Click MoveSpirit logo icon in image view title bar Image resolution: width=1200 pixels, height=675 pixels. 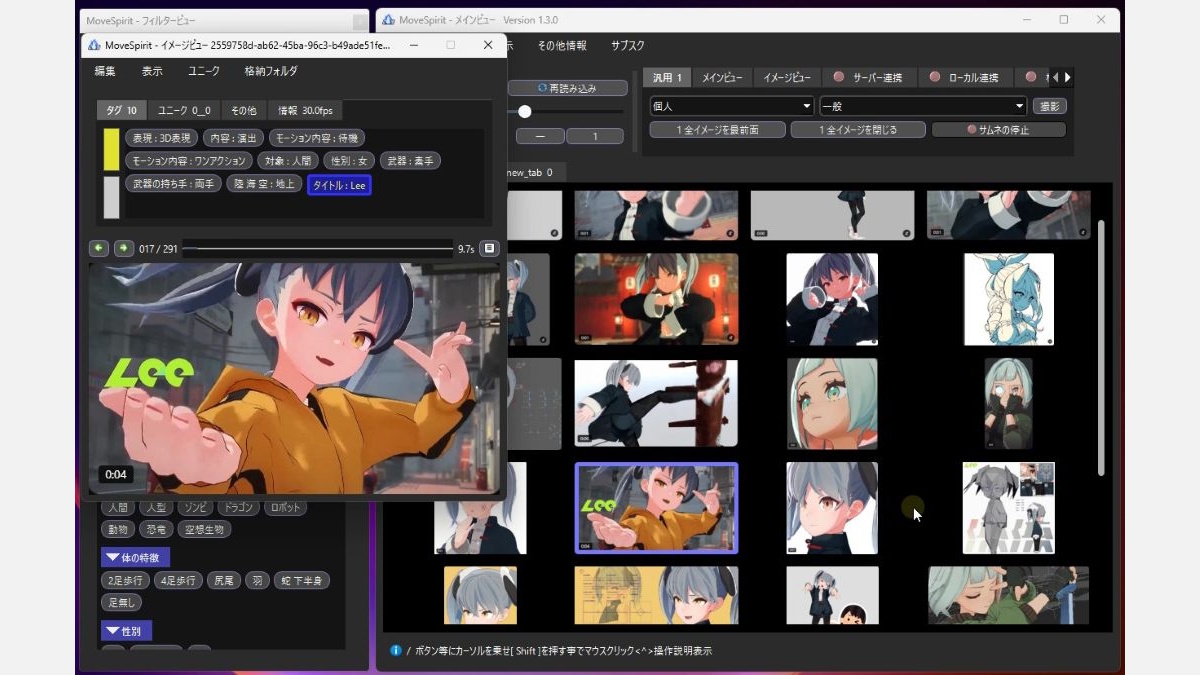94,45
